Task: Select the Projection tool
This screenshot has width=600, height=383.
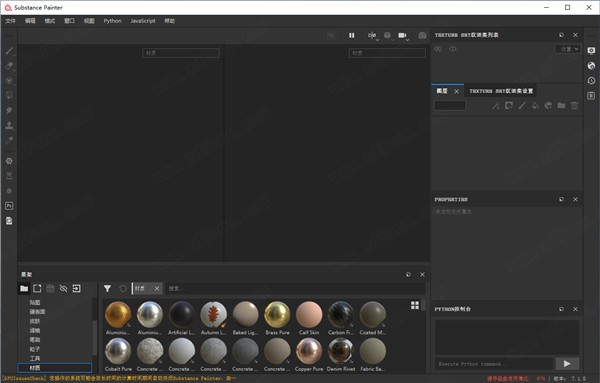Action: (10, 80)
